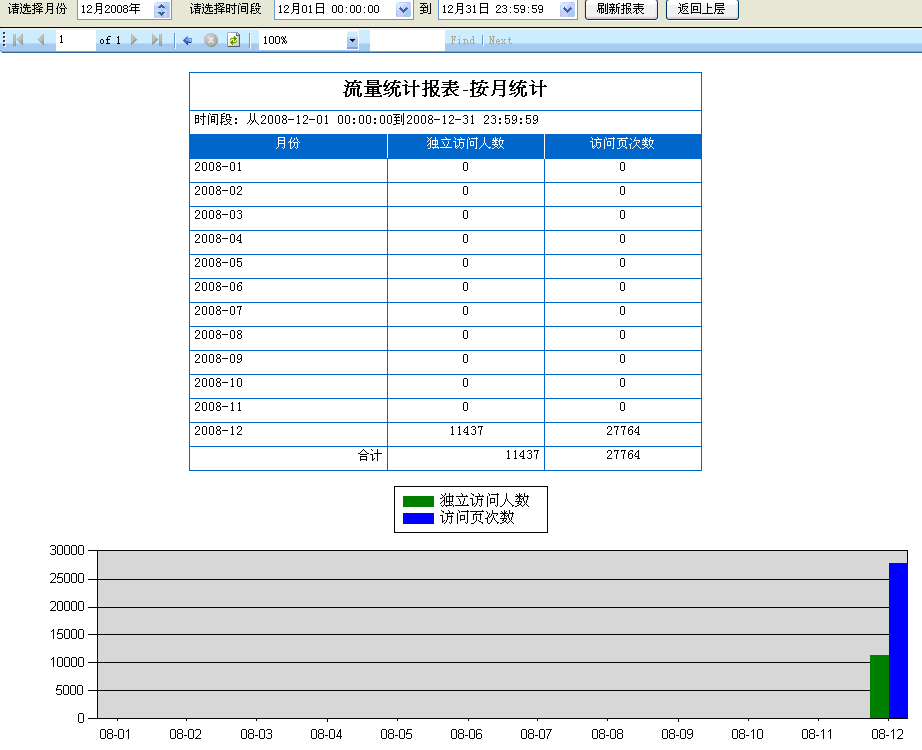Click the green Refresh report icon
This screenshot has height=750, width=922.
tap(233, 40)
